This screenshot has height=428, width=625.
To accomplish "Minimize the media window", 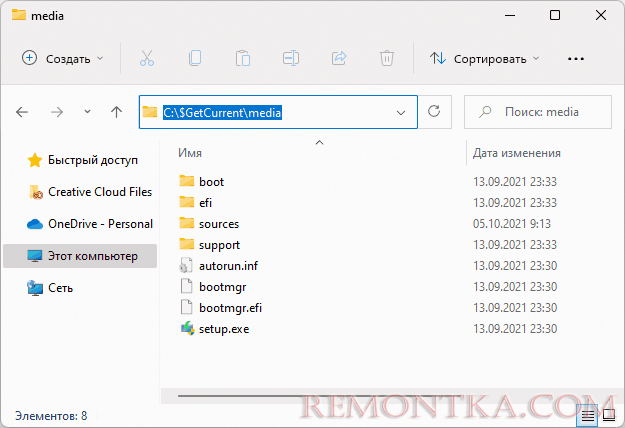I will [510, 16].
